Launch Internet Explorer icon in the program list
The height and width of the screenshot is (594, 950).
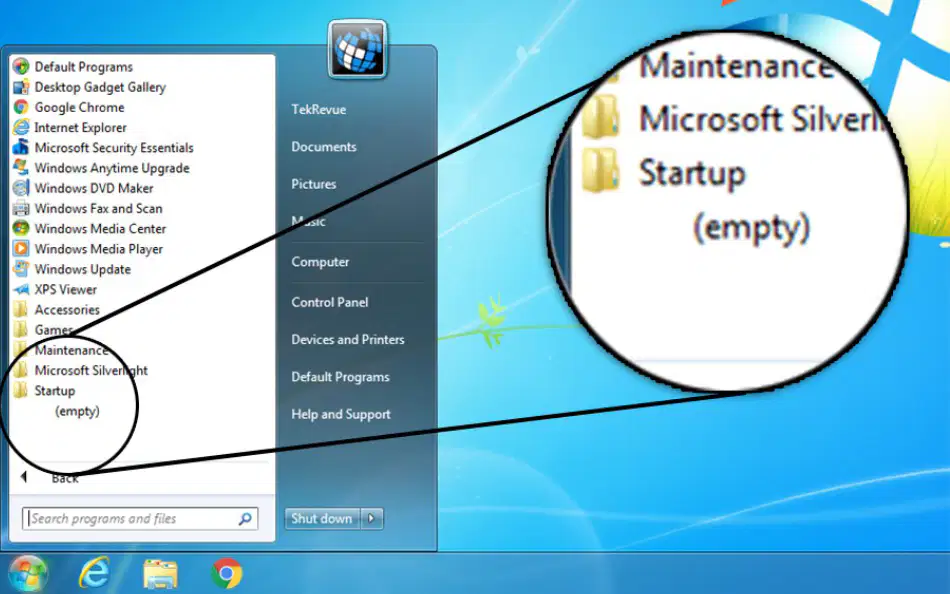pos(21,127)
